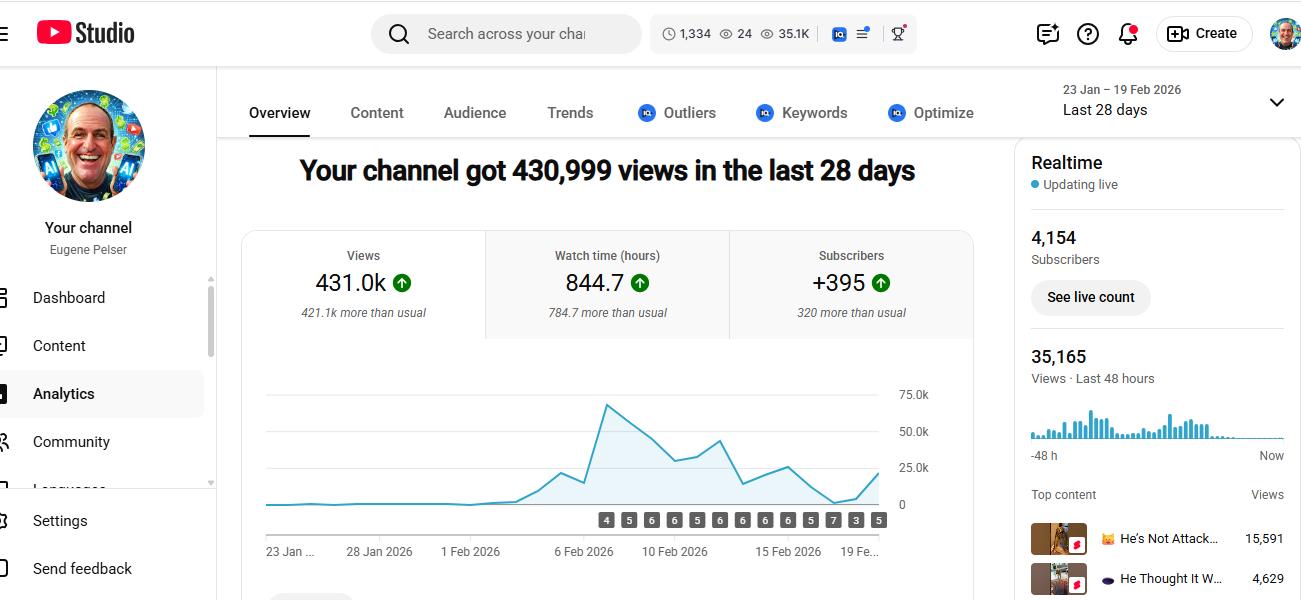Expand the Last 28 days date range dropdown
This screenshot has height=600, width=1301.
tap(1276, 102)
